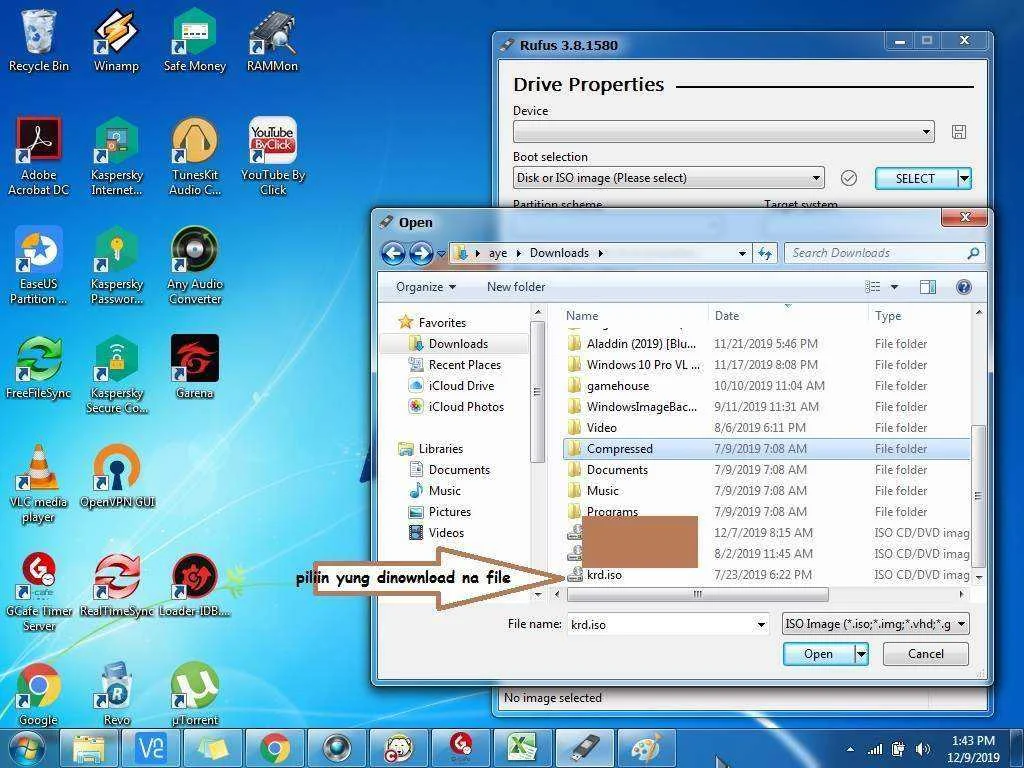Click the Back arrow in Open dialog
This screenshot has width=1024, height=768.
point(393,253)
